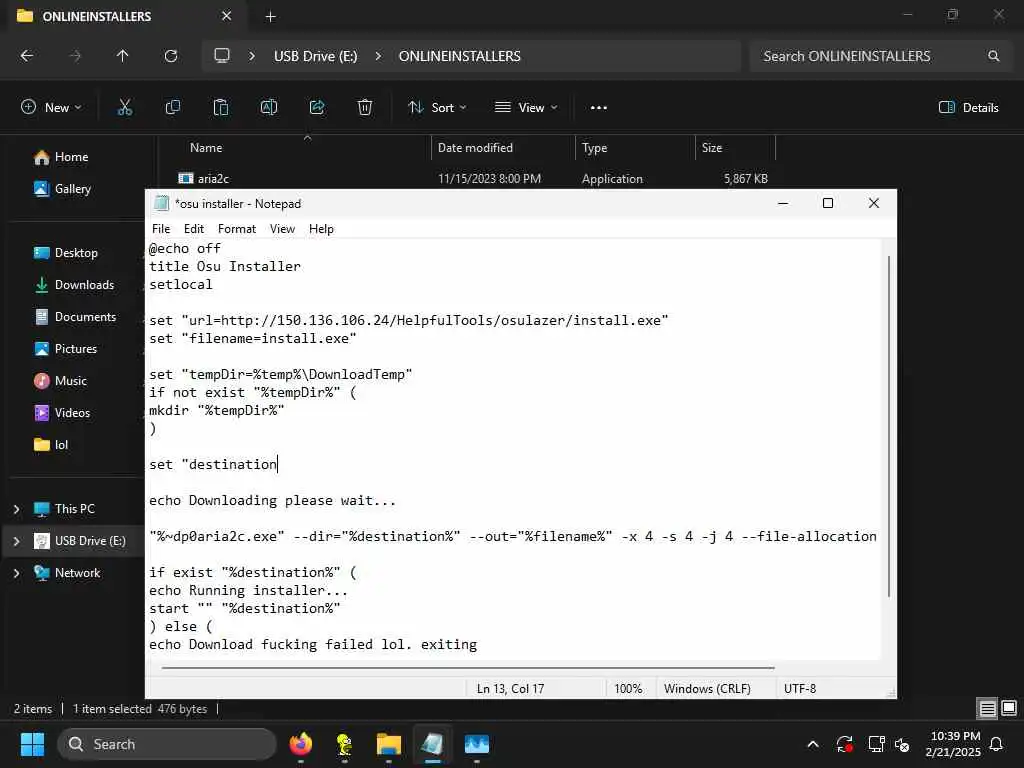Open Documents in the sidebar
Viewport: 1024px width, 768px height.
85,317
